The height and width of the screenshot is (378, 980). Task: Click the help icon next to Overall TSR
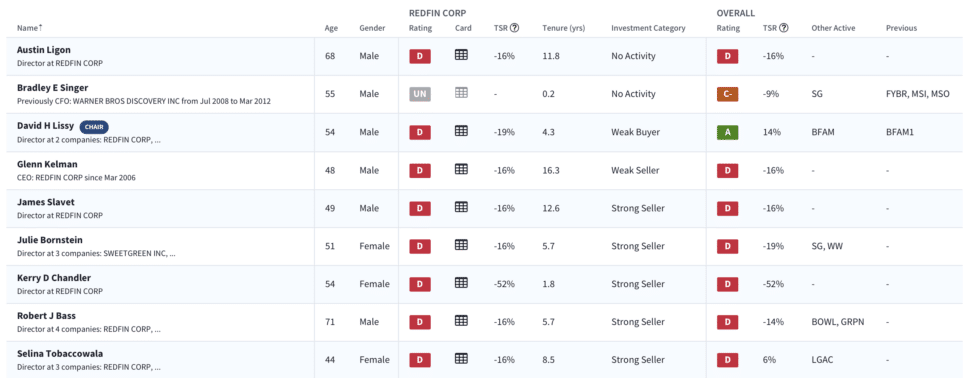pos(784,27)
